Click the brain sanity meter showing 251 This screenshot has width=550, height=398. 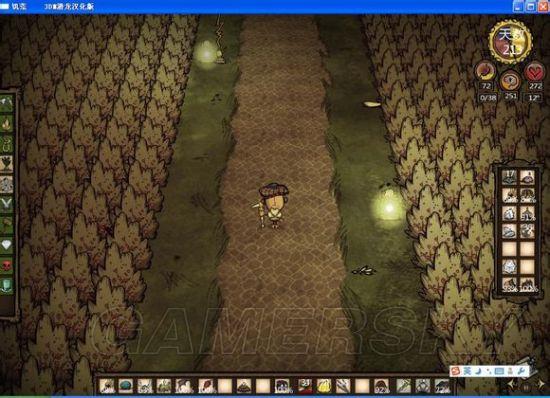[510, 81]
